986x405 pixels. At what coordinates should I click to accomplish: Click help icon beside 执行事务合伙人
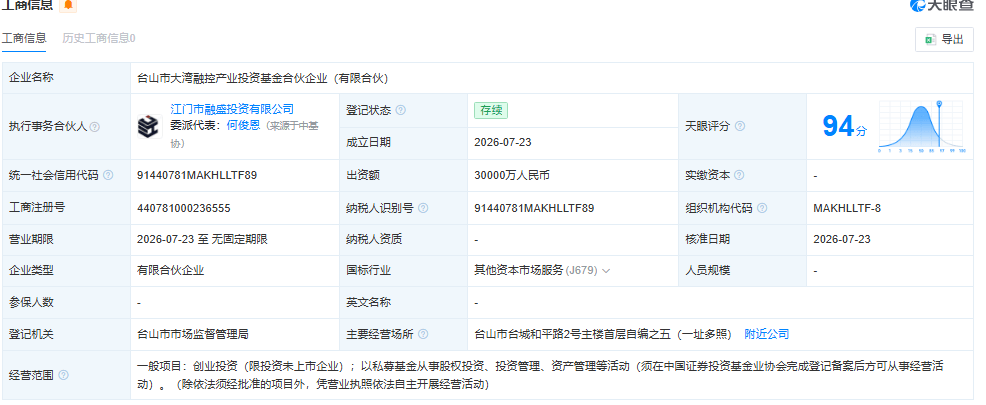coord(95,127)
